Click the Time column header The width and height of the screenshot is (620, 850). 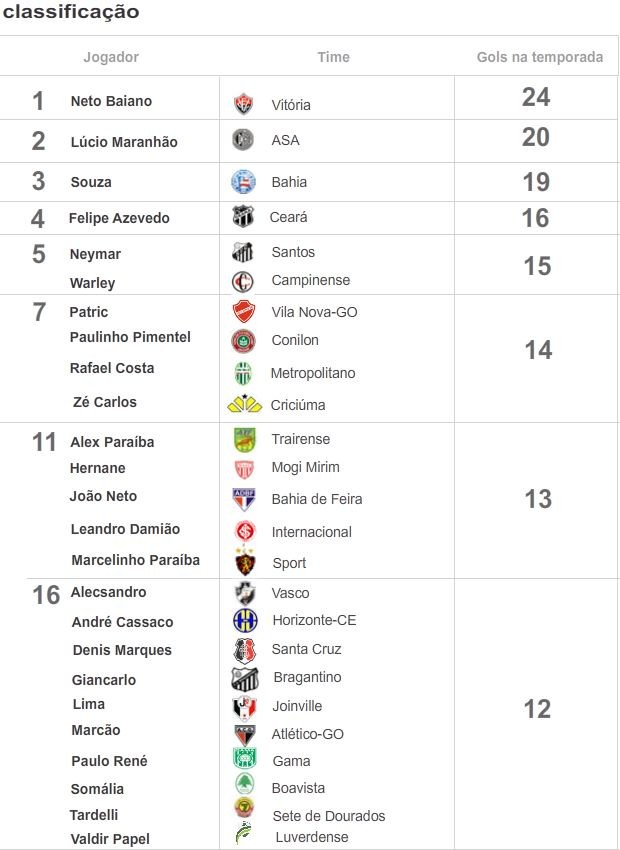pos(333,57)
